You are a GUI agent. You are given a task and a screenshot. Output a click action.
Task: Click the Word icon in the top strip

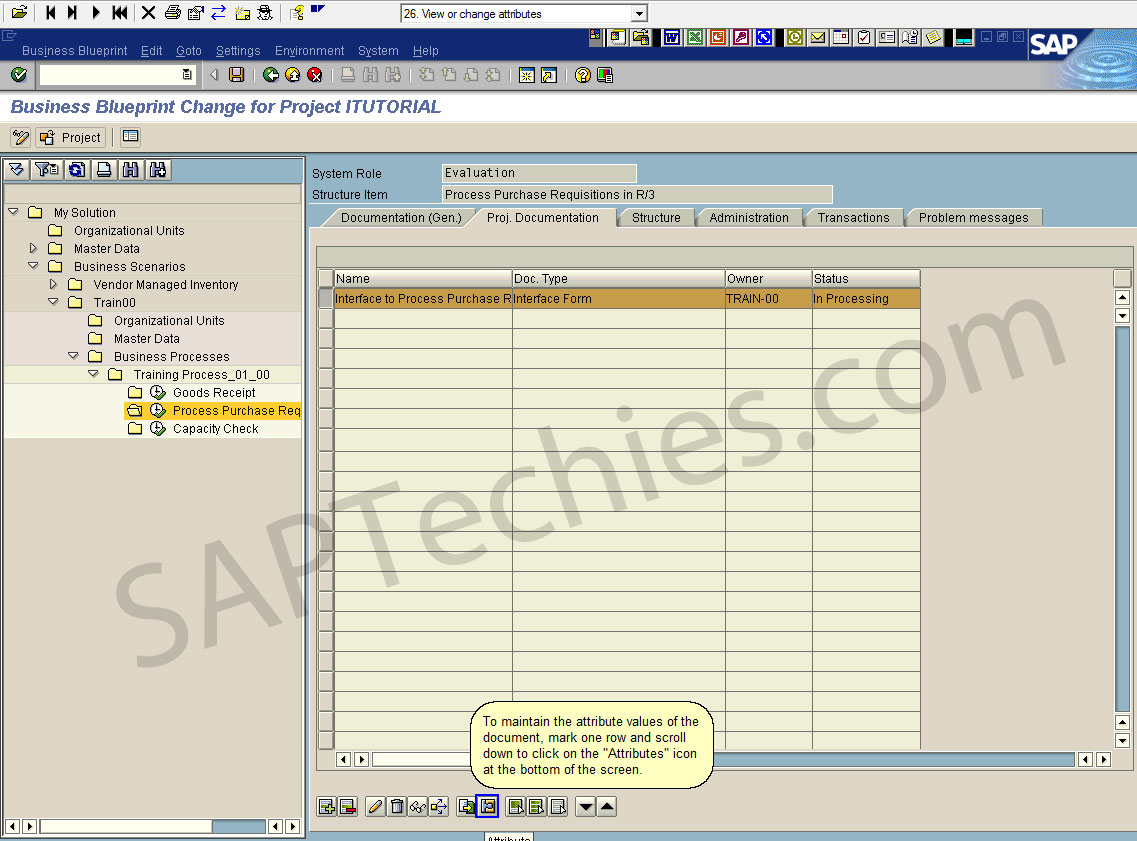pos(671,37)
